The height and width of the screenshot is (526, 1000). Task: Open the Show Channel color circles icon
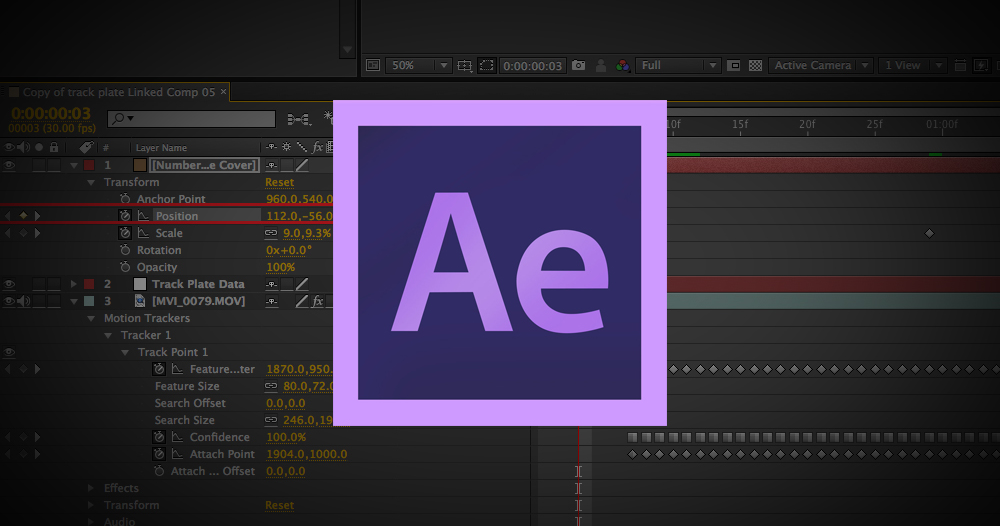coord(622,65)
